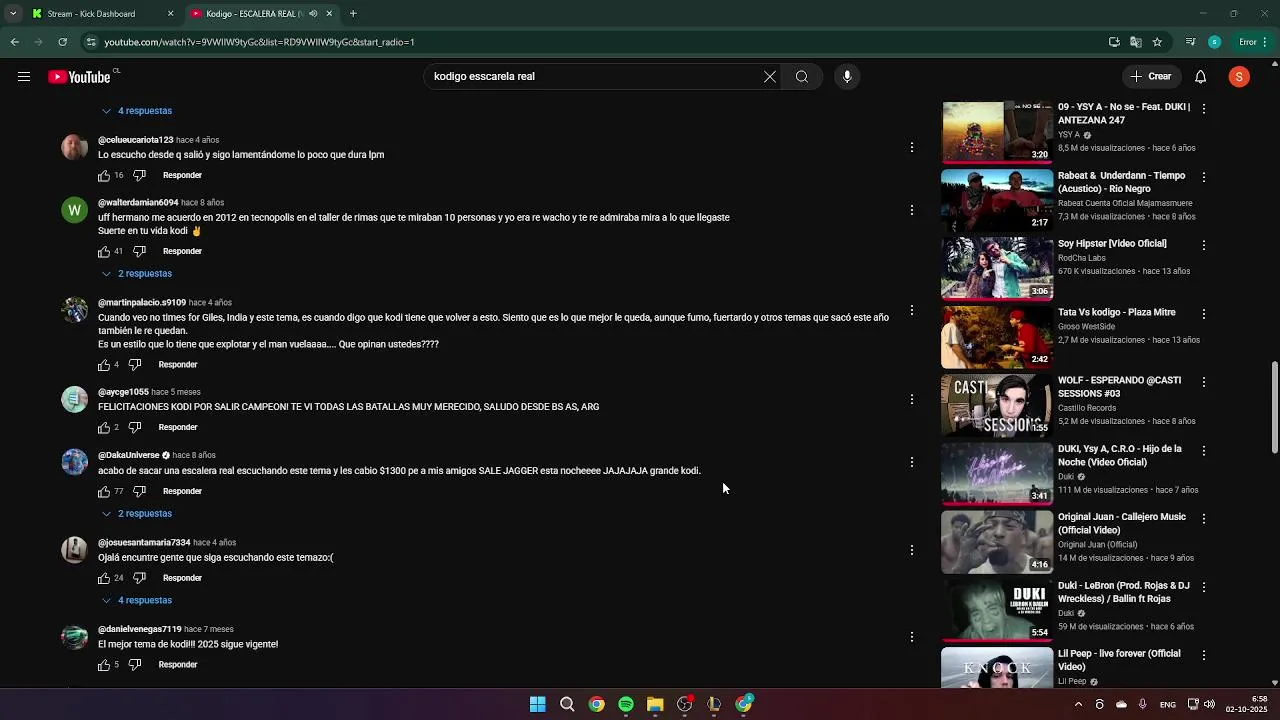The width and height of the screenshot is (1280, 720).
Task: Open options menu for @walterdamian6094 comment
Action: coord(911,210)
